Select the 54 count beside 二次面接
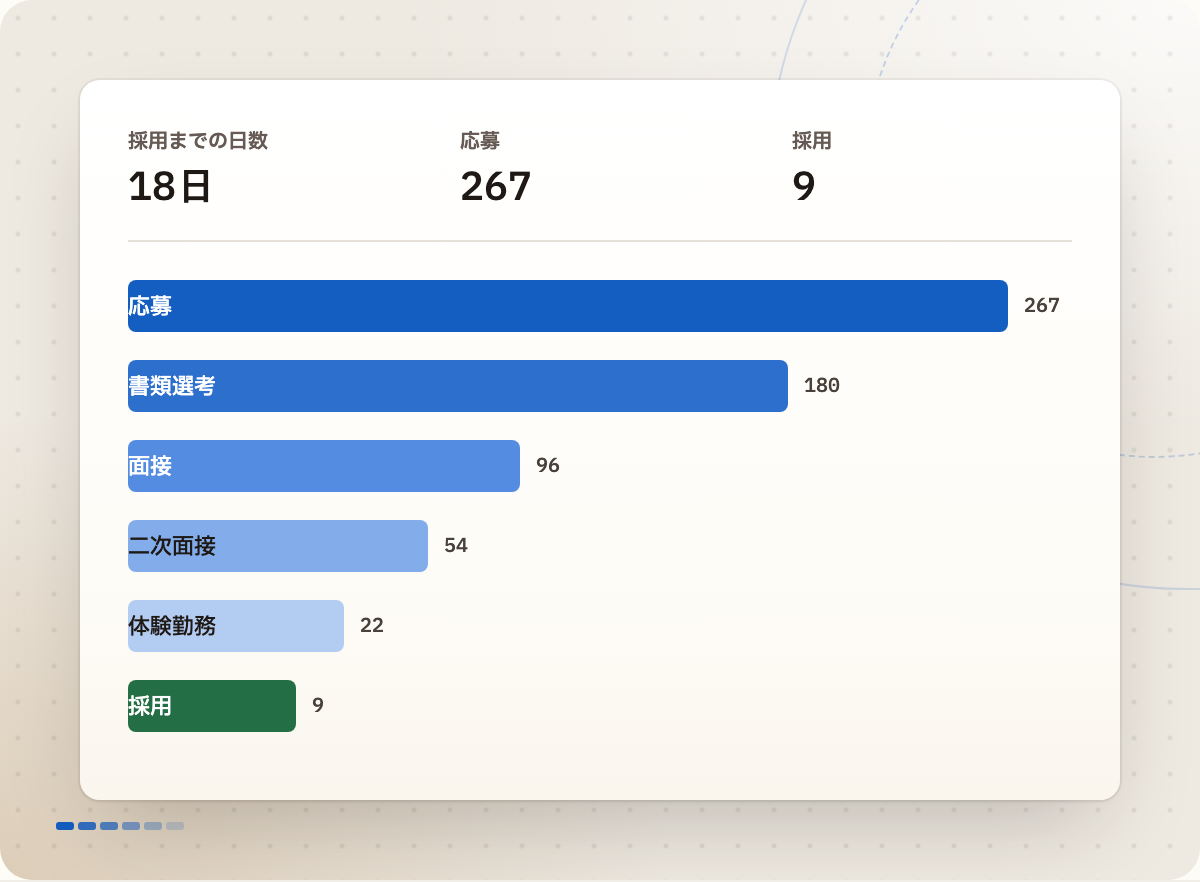This screenshot has height=882, width=1200. click(x=456, y=546)
